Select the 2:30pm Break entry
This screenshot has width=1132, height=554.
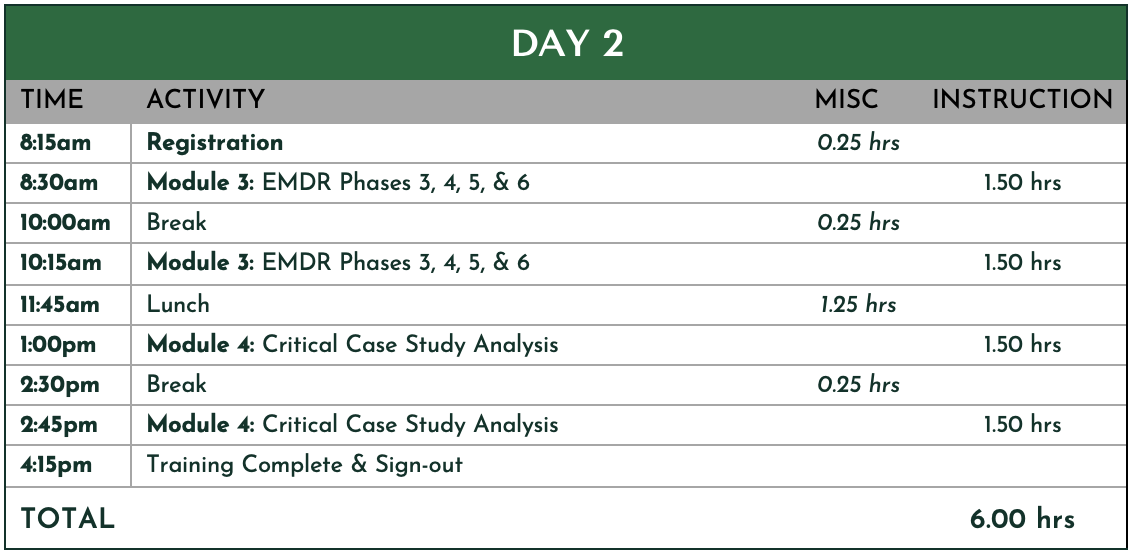(176, 384)
